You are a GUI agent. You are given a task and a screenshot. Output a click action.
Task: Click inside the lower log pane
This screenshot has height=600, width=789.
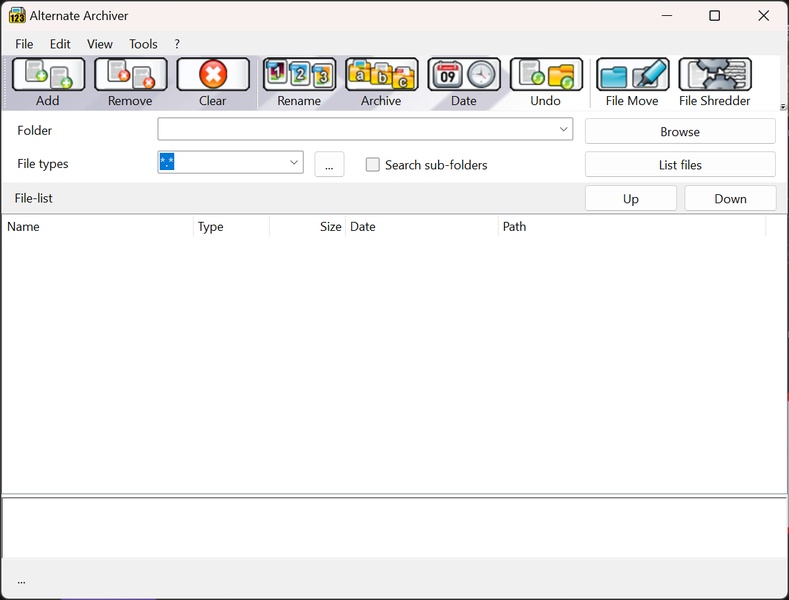tap(394, 528)
